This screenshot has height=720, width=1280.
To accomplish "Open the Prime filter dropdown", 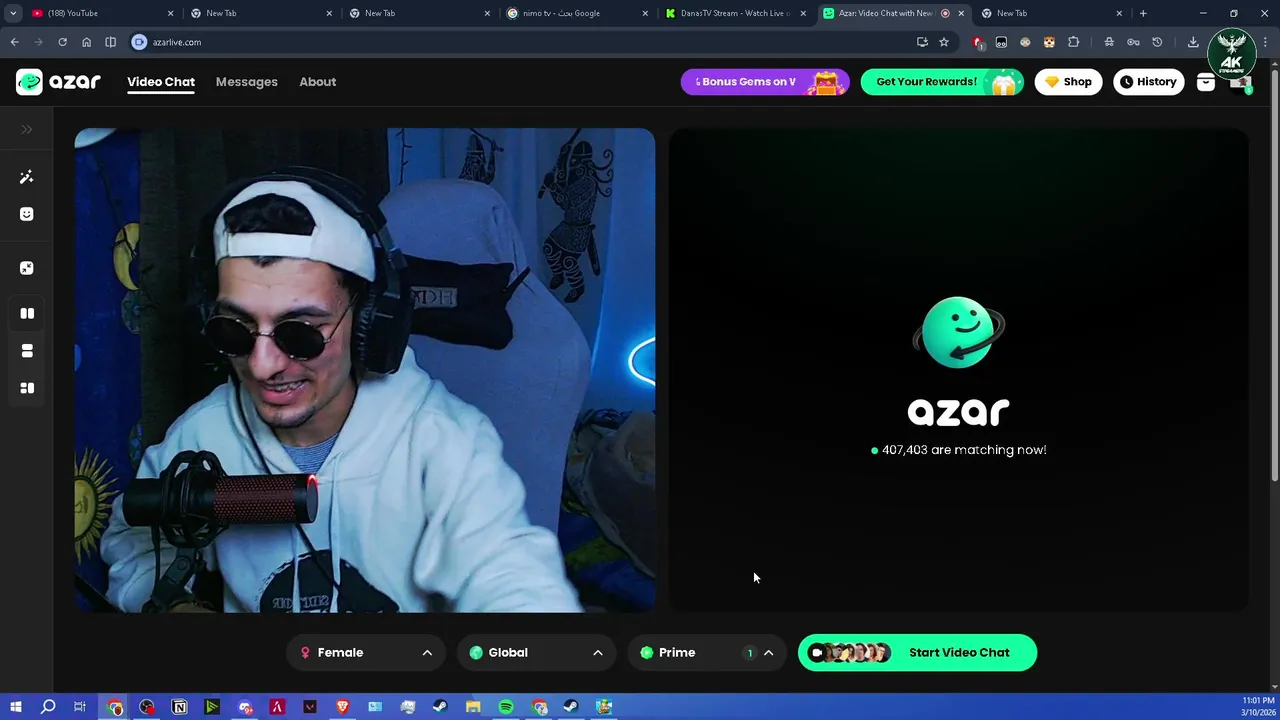I will (x=706, y=653).
